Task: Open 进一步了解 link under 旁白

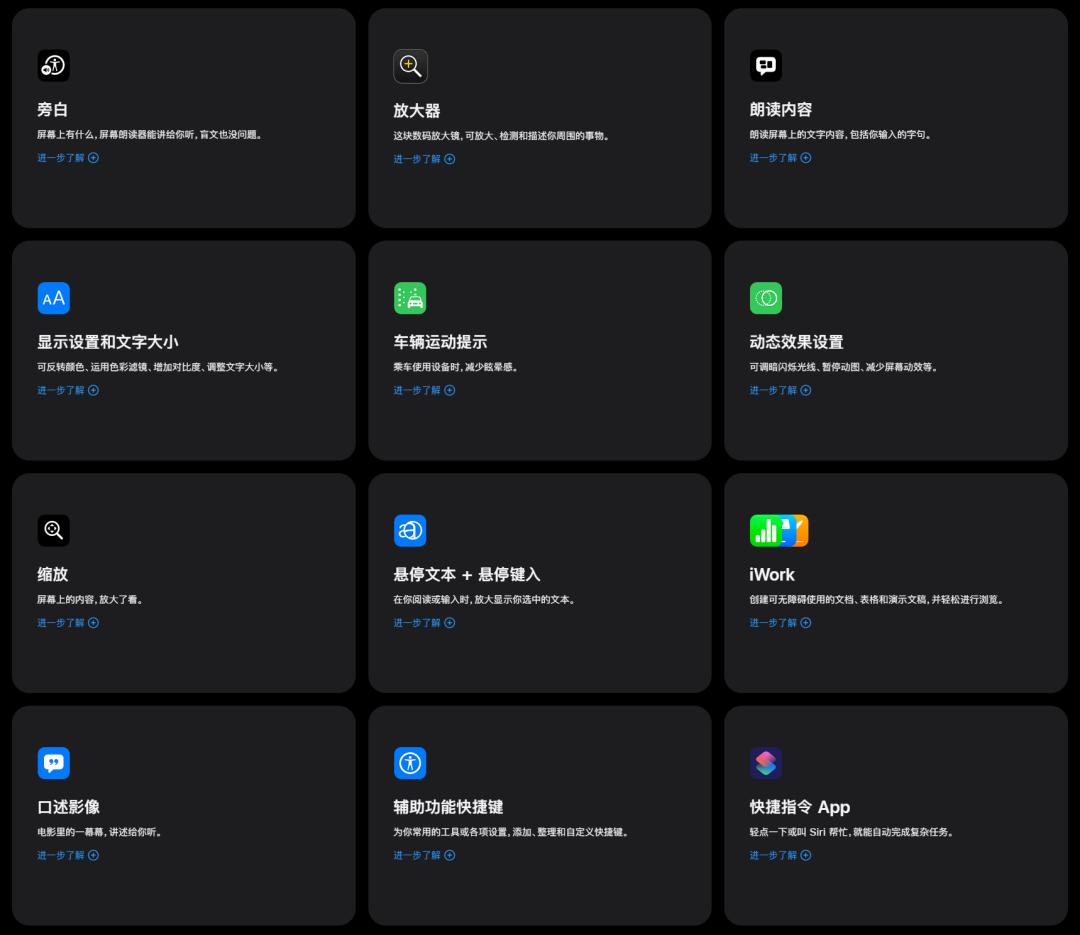Action: coord(68,158)
